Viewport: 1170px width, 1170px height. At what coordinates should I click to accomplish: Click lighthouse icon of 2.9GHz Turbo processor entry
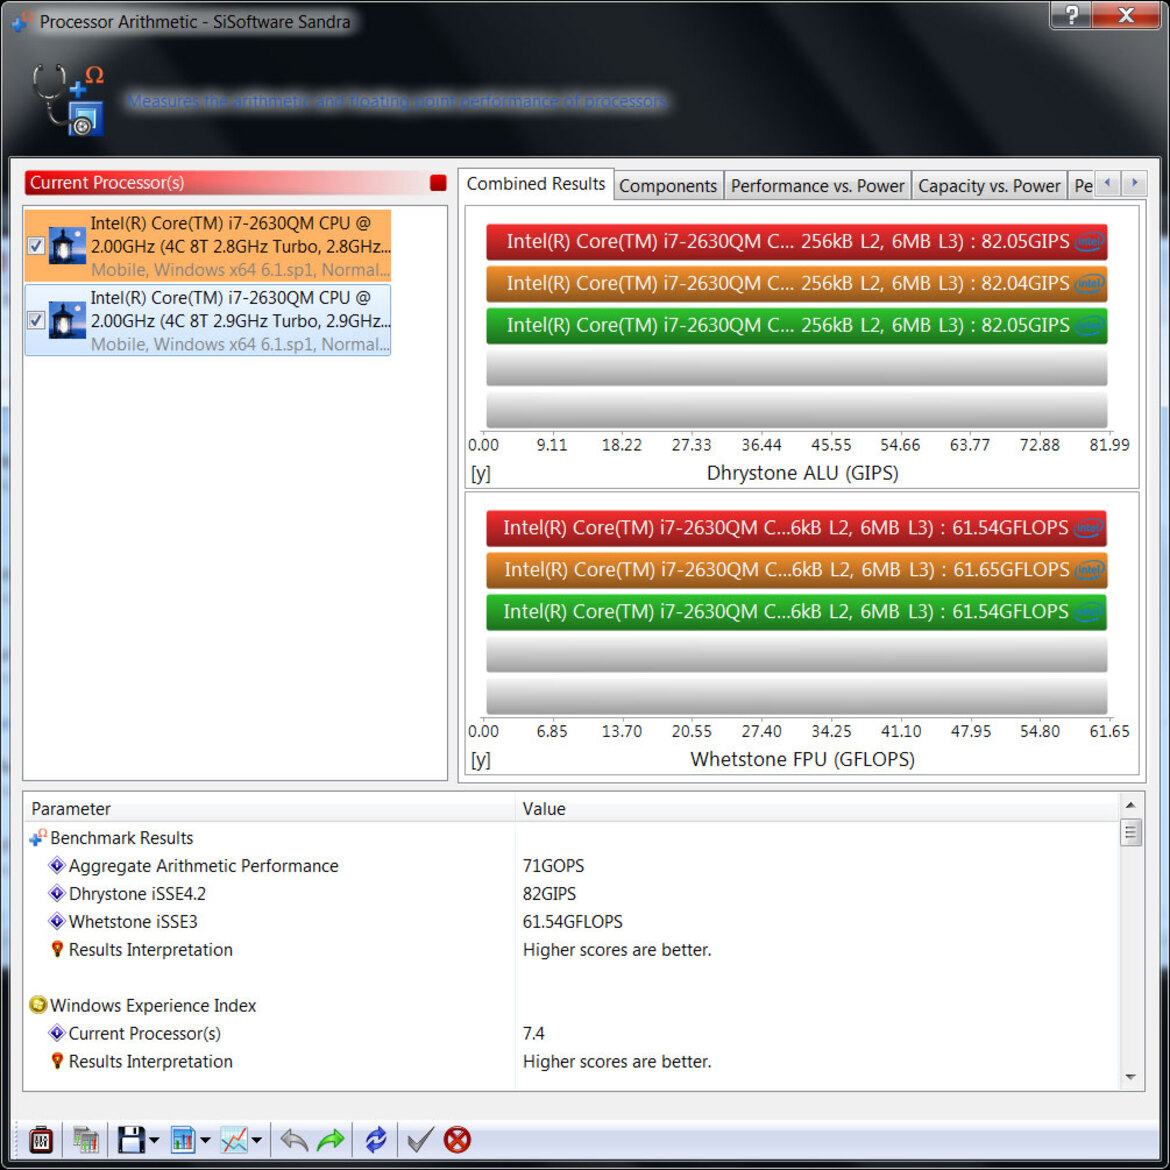pos(66,320)
